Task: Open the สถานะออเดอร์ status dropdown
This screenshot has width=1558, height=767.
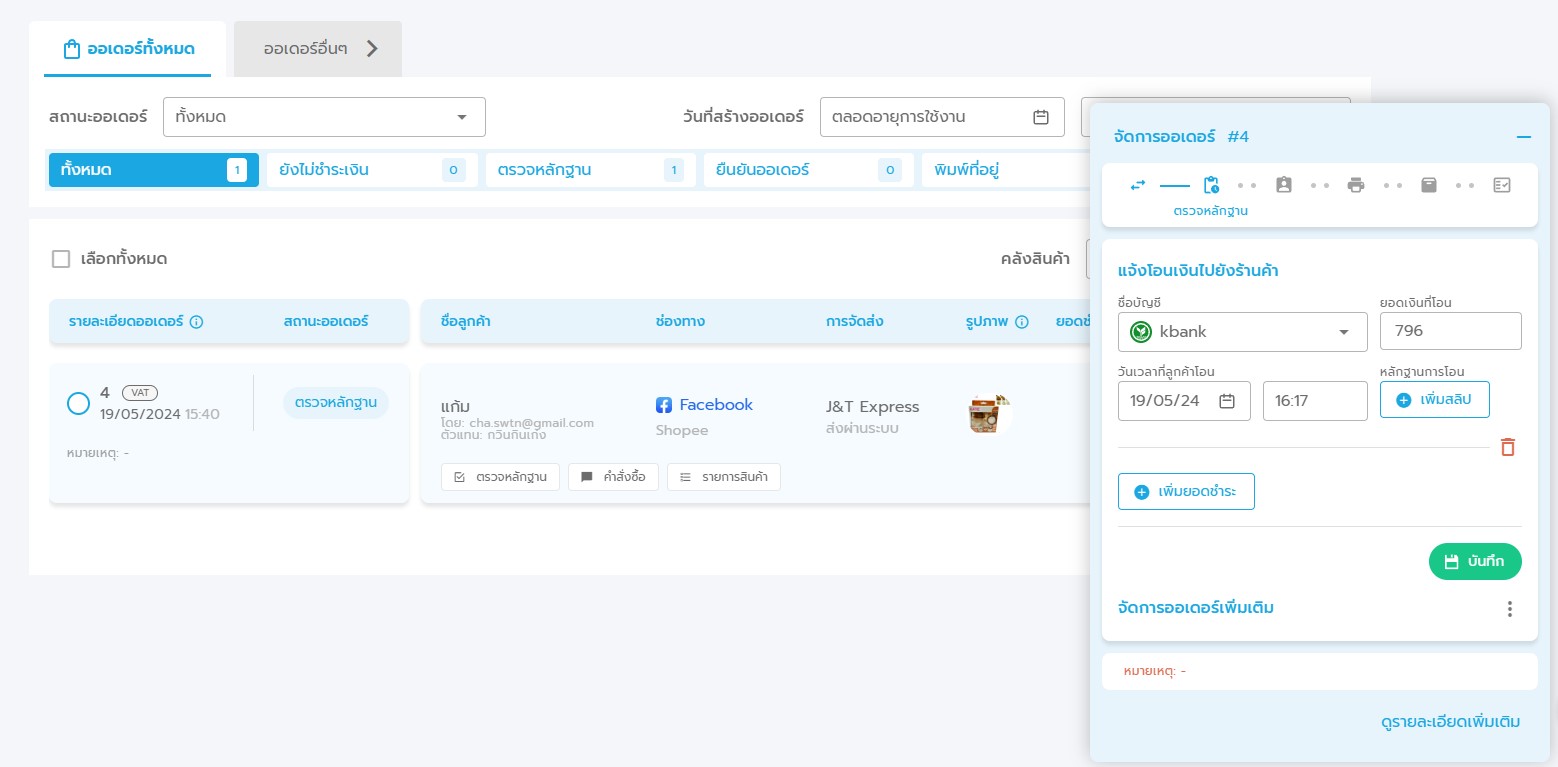Action: [x=324, y=117]
